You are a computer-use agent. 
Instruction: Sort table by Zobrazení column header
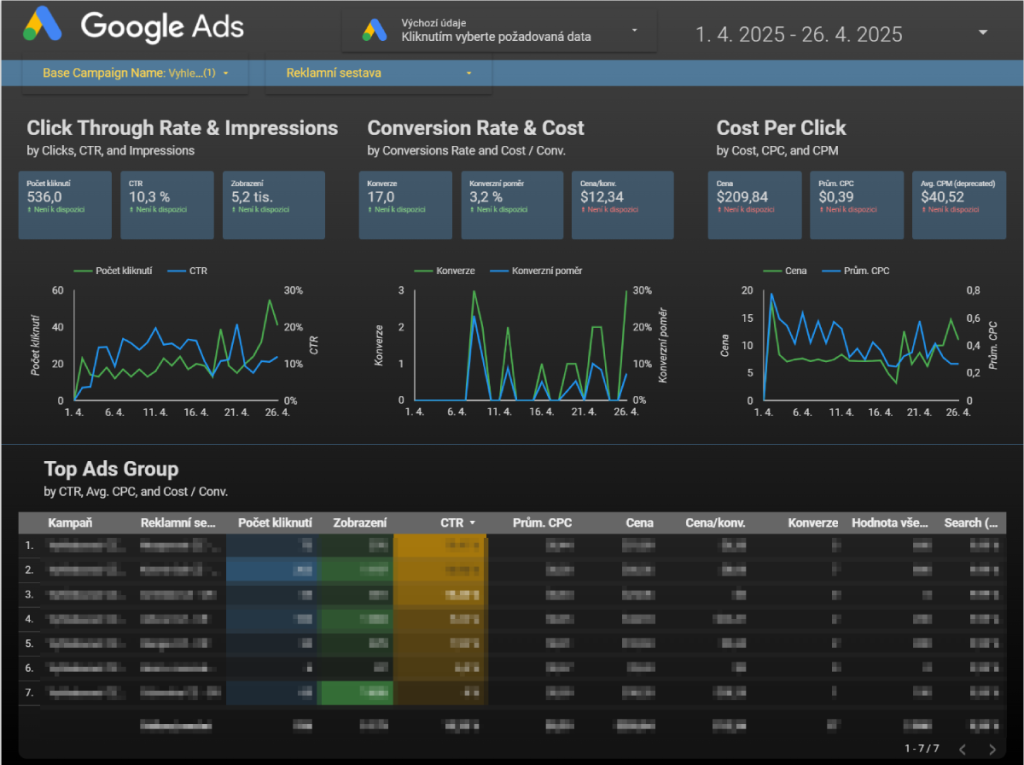tap(360, 523)
